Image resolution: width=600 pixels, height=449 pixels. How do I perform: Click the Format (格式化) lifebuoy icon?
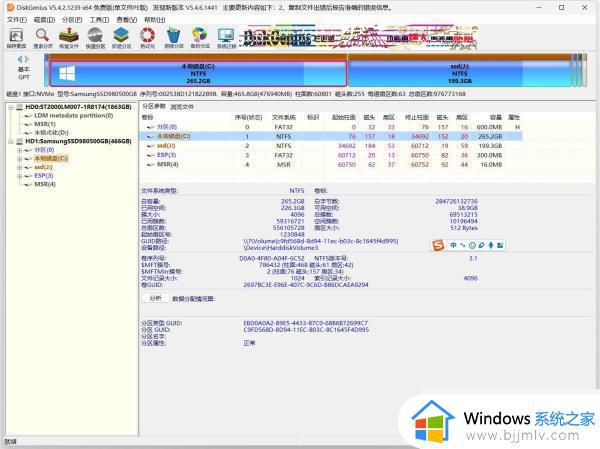(147, 38)
